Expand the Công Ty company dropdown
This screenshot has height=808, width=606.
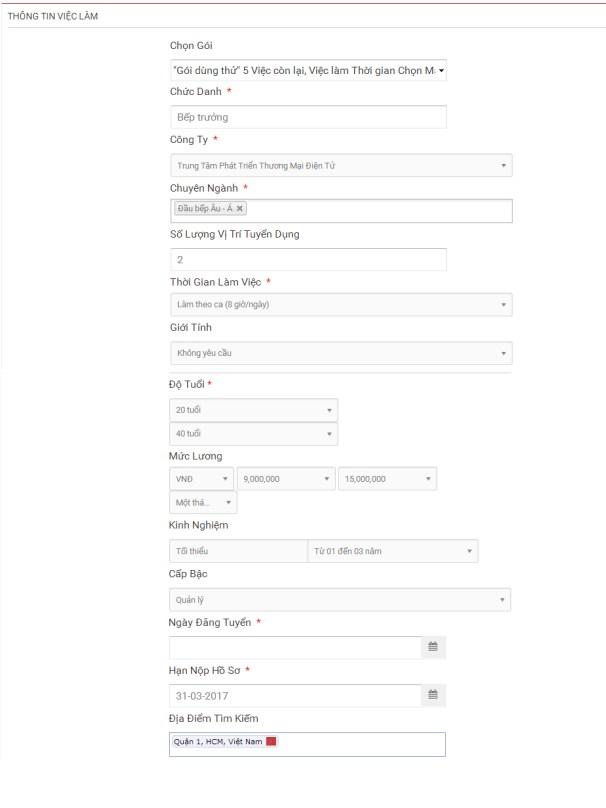click(341, 166)
